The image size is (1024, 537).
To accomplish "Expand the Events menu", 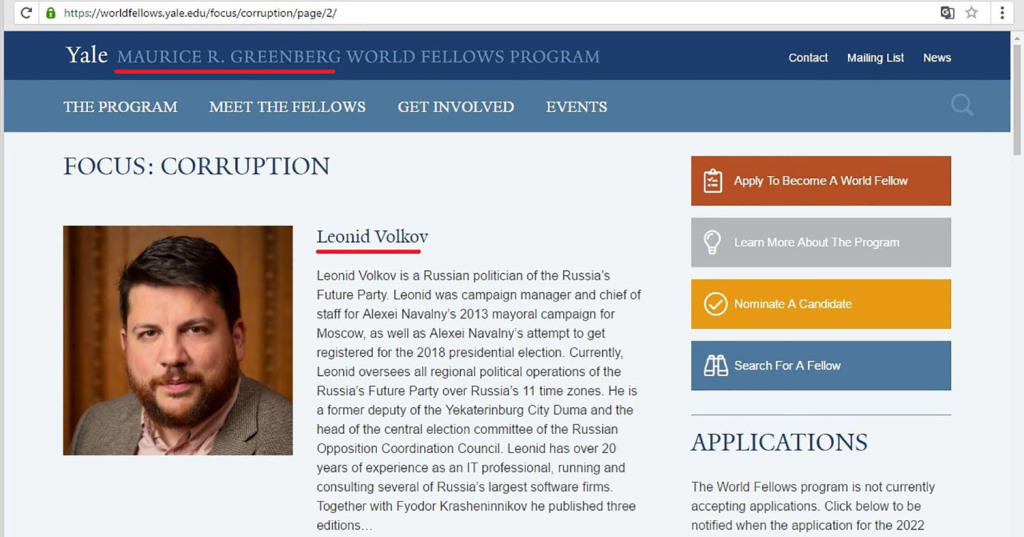I will point(576,107).
